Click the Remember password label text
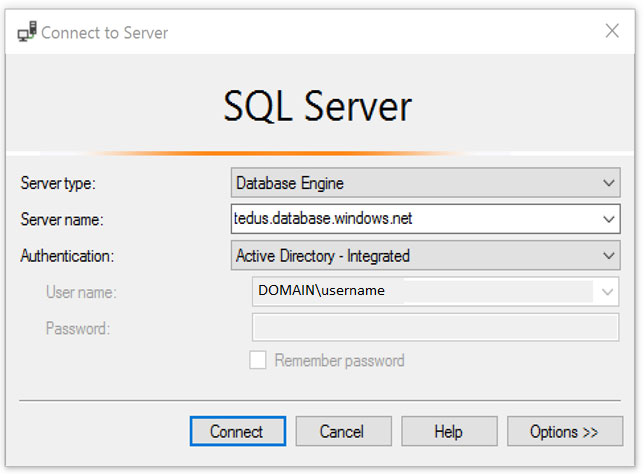This screenshot has width=644, height=474. pyautogui.click(x=339, y=361)
